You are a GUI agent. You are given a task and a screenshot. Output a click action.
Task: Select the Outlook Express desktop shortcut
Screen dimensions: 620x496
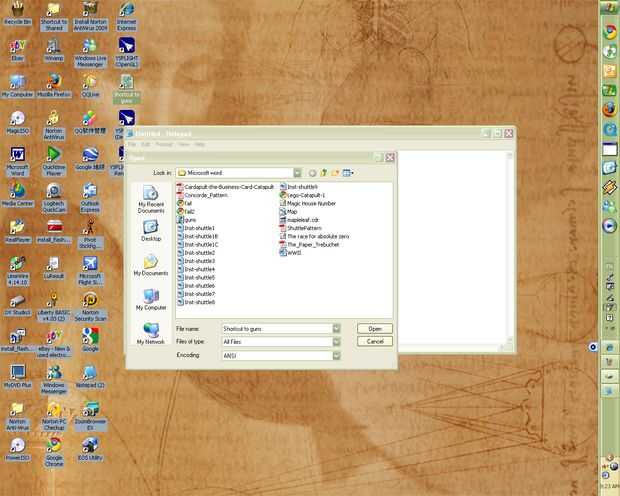(x=90, y=198)
